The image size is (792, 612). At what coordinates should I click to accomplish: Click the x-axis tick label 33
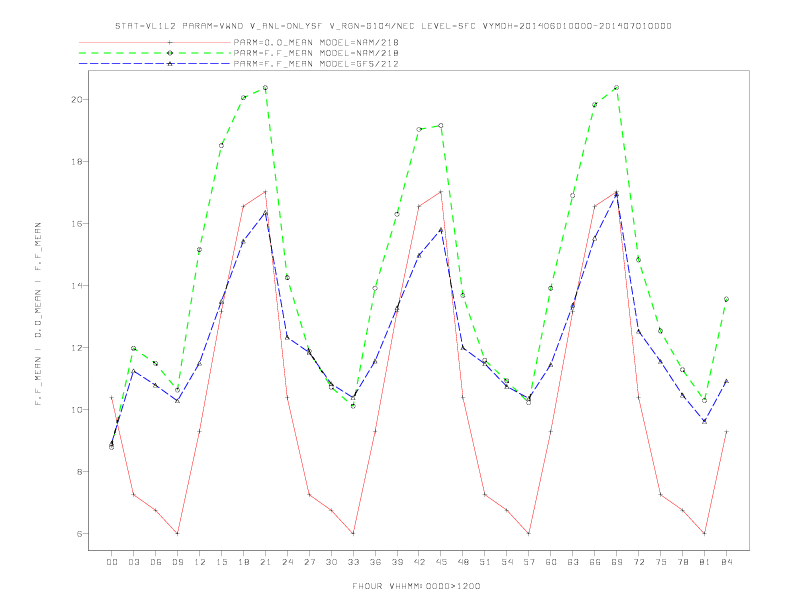tap(353, 562)
